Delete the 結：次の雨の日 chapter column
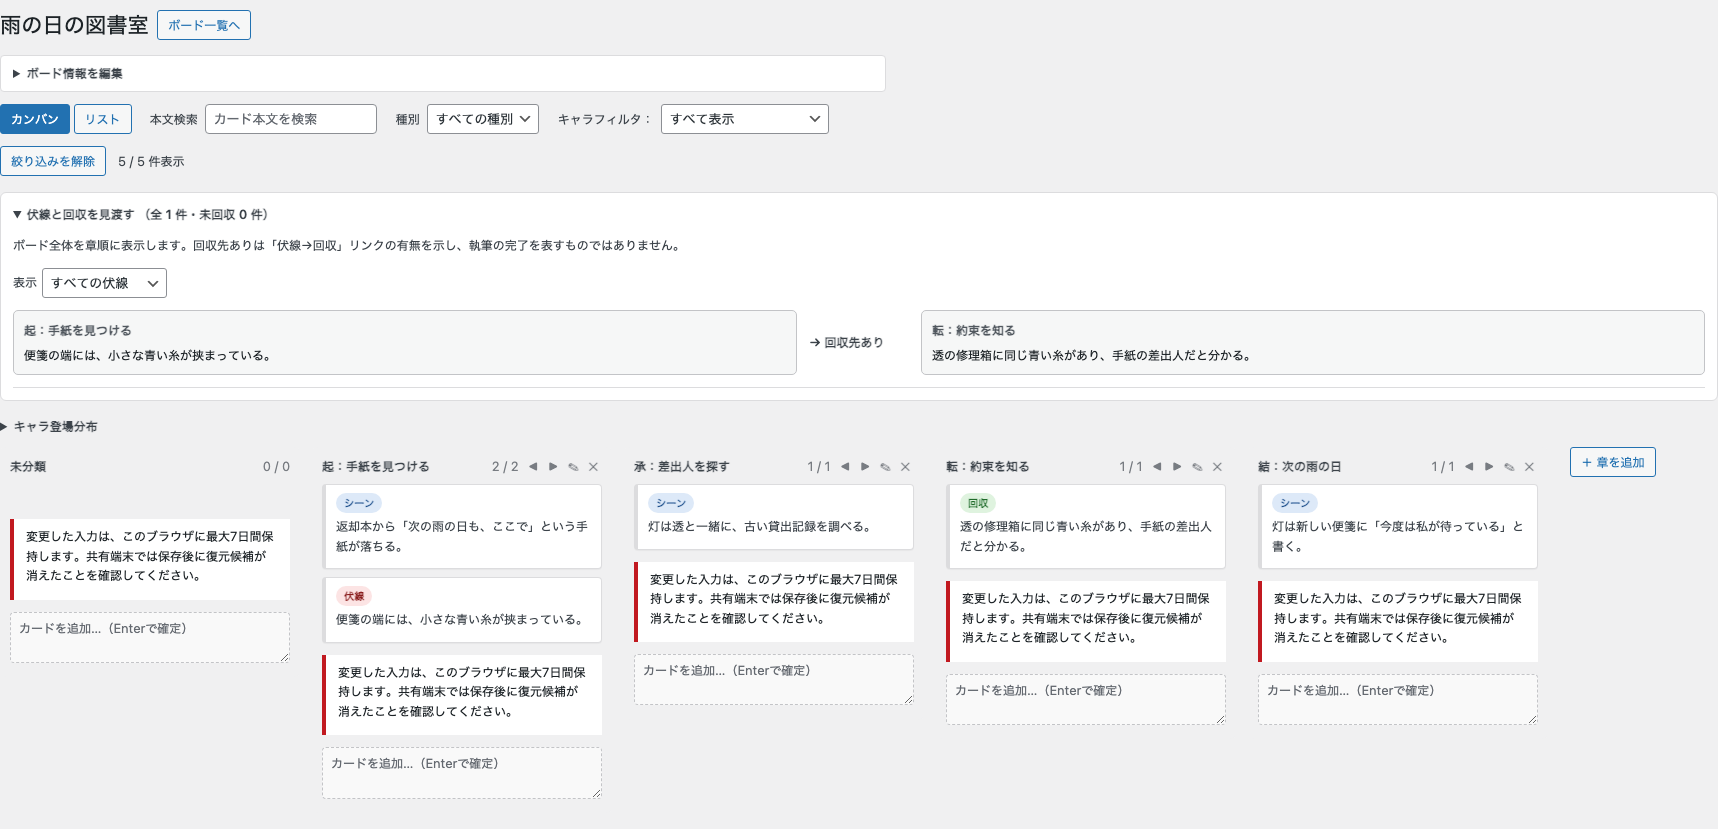Screen dimensions: 1718x829 tap(1529, 467)
